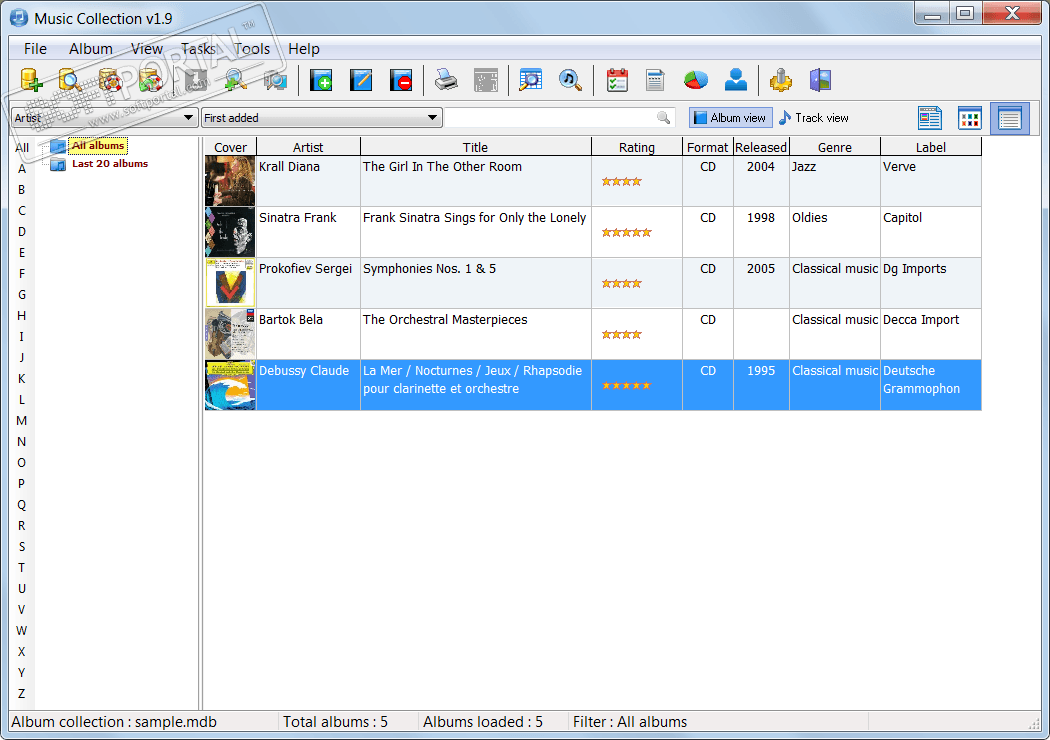1050x740 pixels.
Task: Click the delete album red minus icon
Action: 401,80
